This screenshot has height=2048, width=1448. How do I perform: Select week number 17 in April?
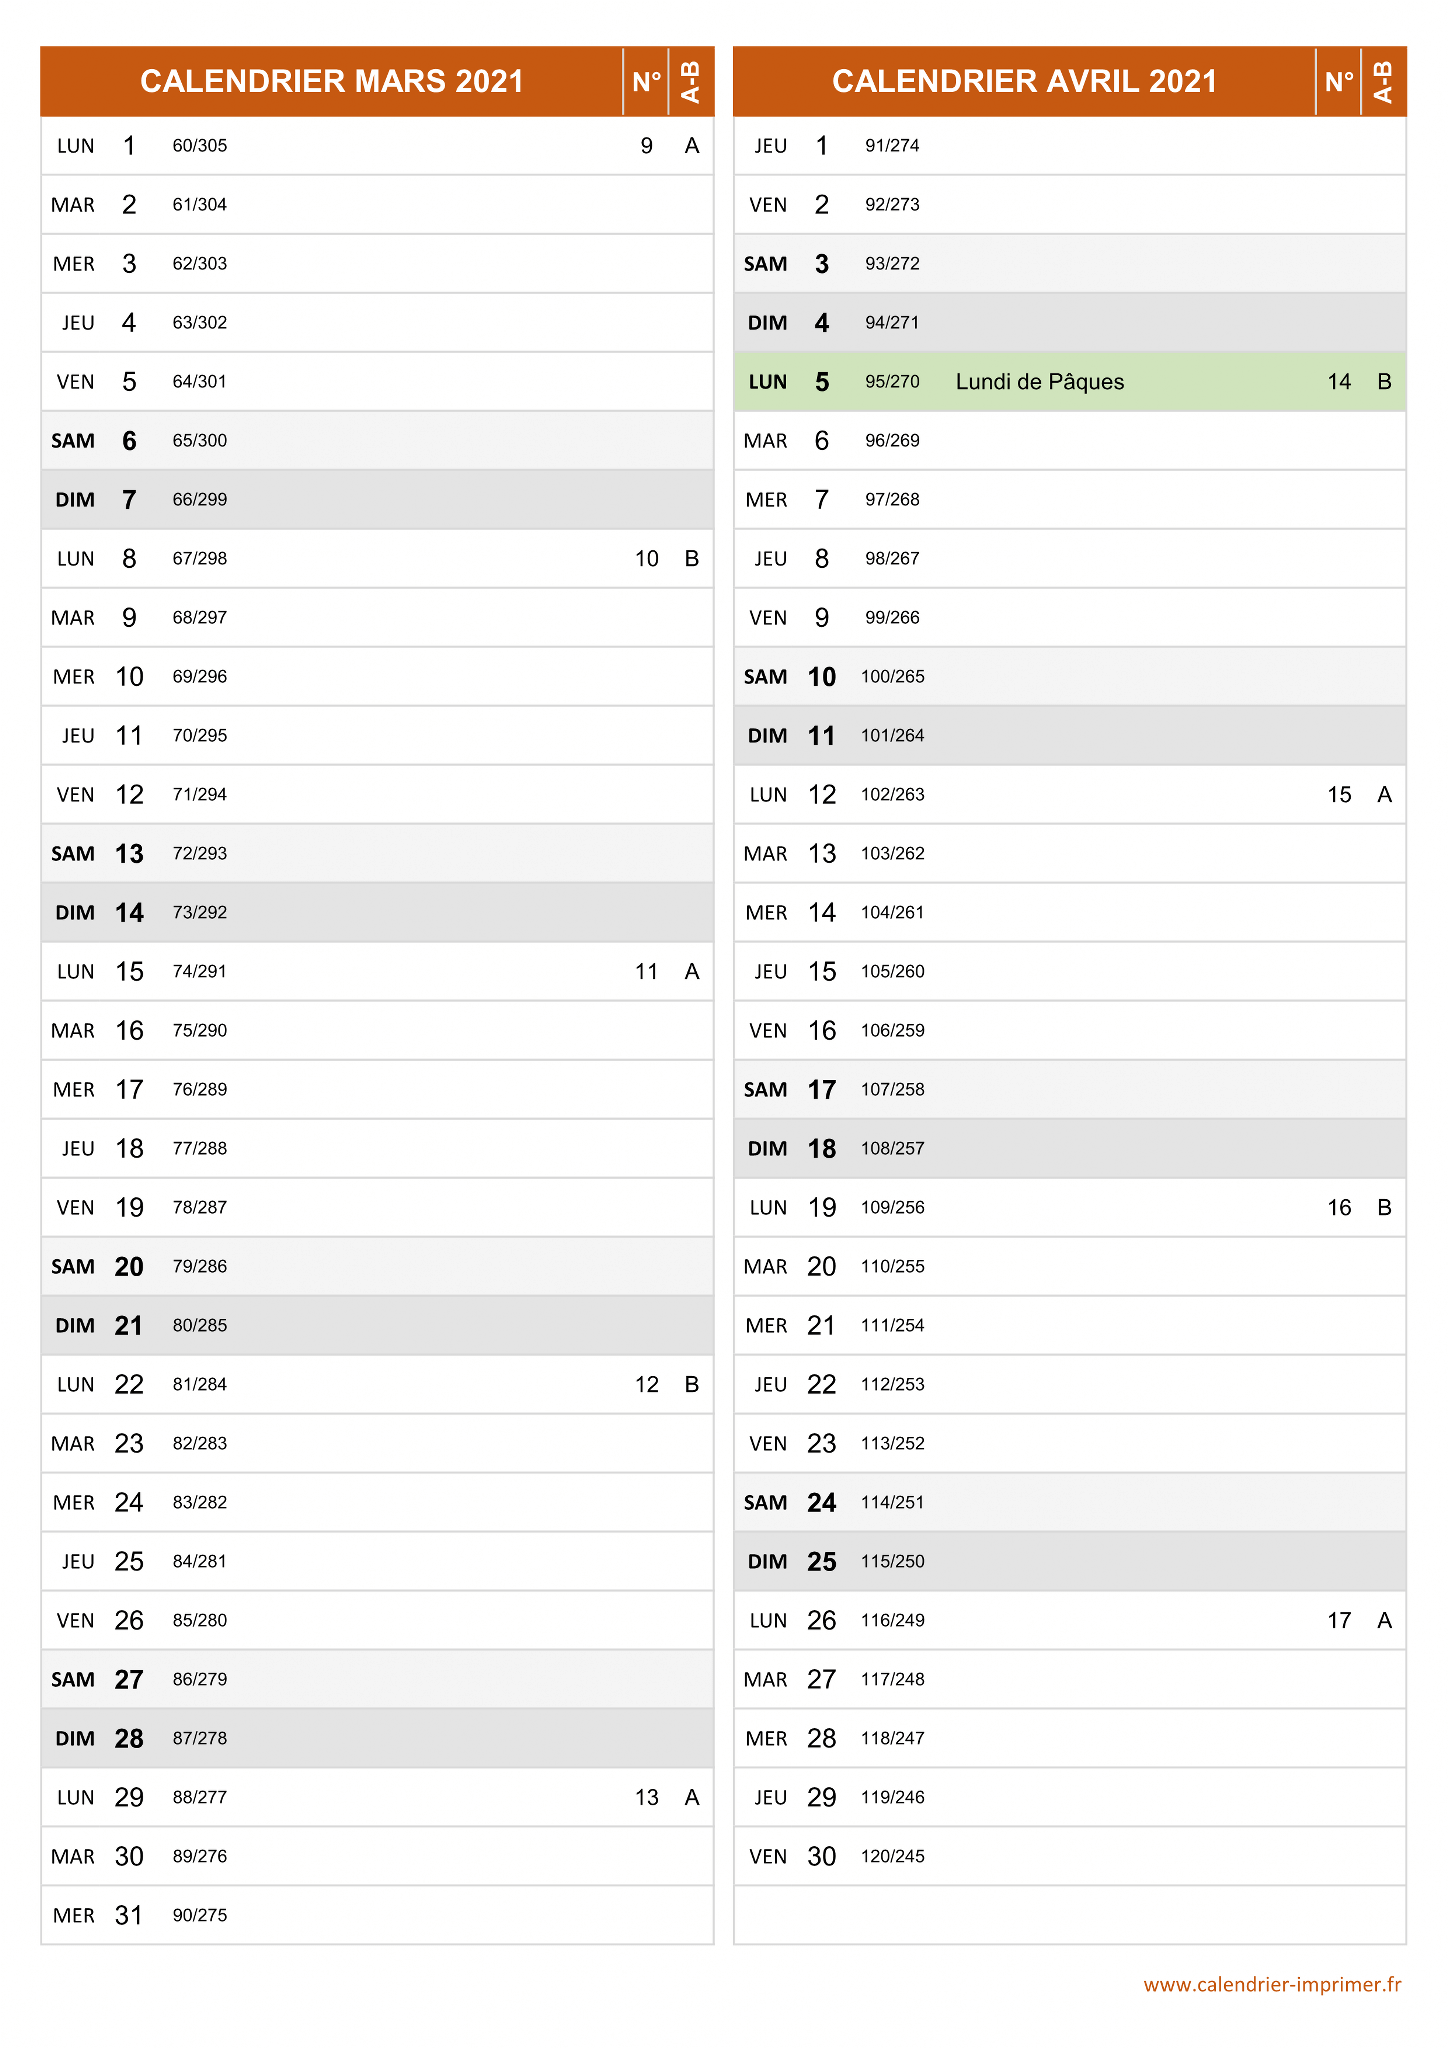1339,1621
